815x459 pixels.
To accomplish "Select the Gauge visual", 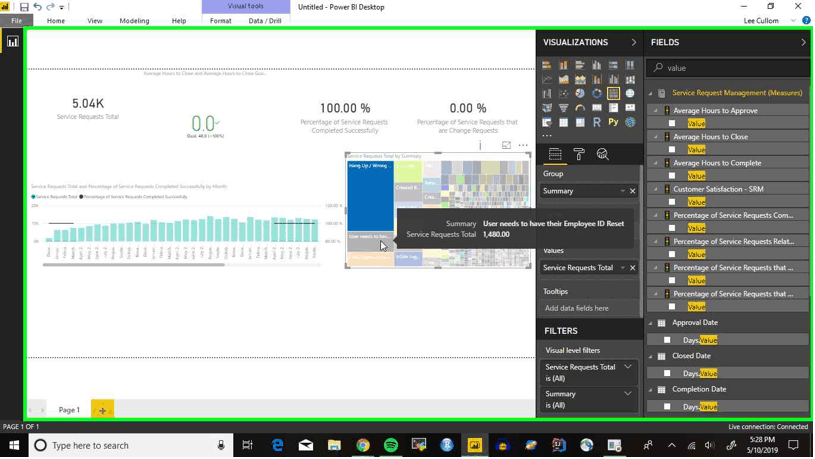I will (580, 108).
